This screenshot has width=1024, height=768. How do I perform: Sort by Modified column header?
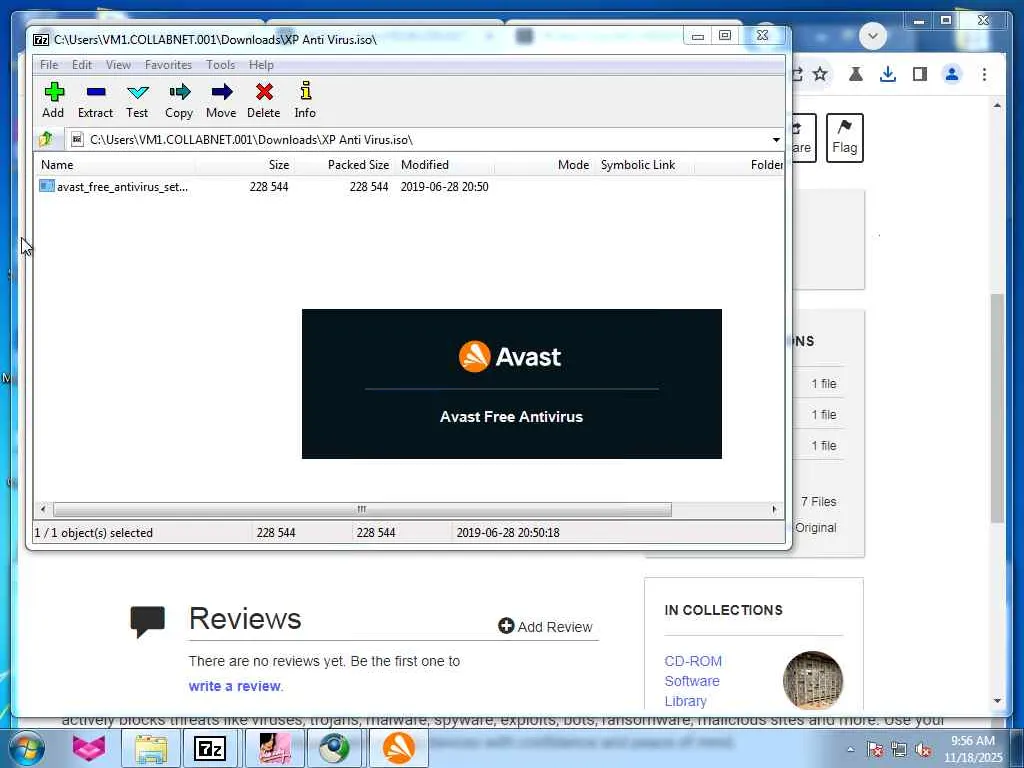tap(444, 165)
